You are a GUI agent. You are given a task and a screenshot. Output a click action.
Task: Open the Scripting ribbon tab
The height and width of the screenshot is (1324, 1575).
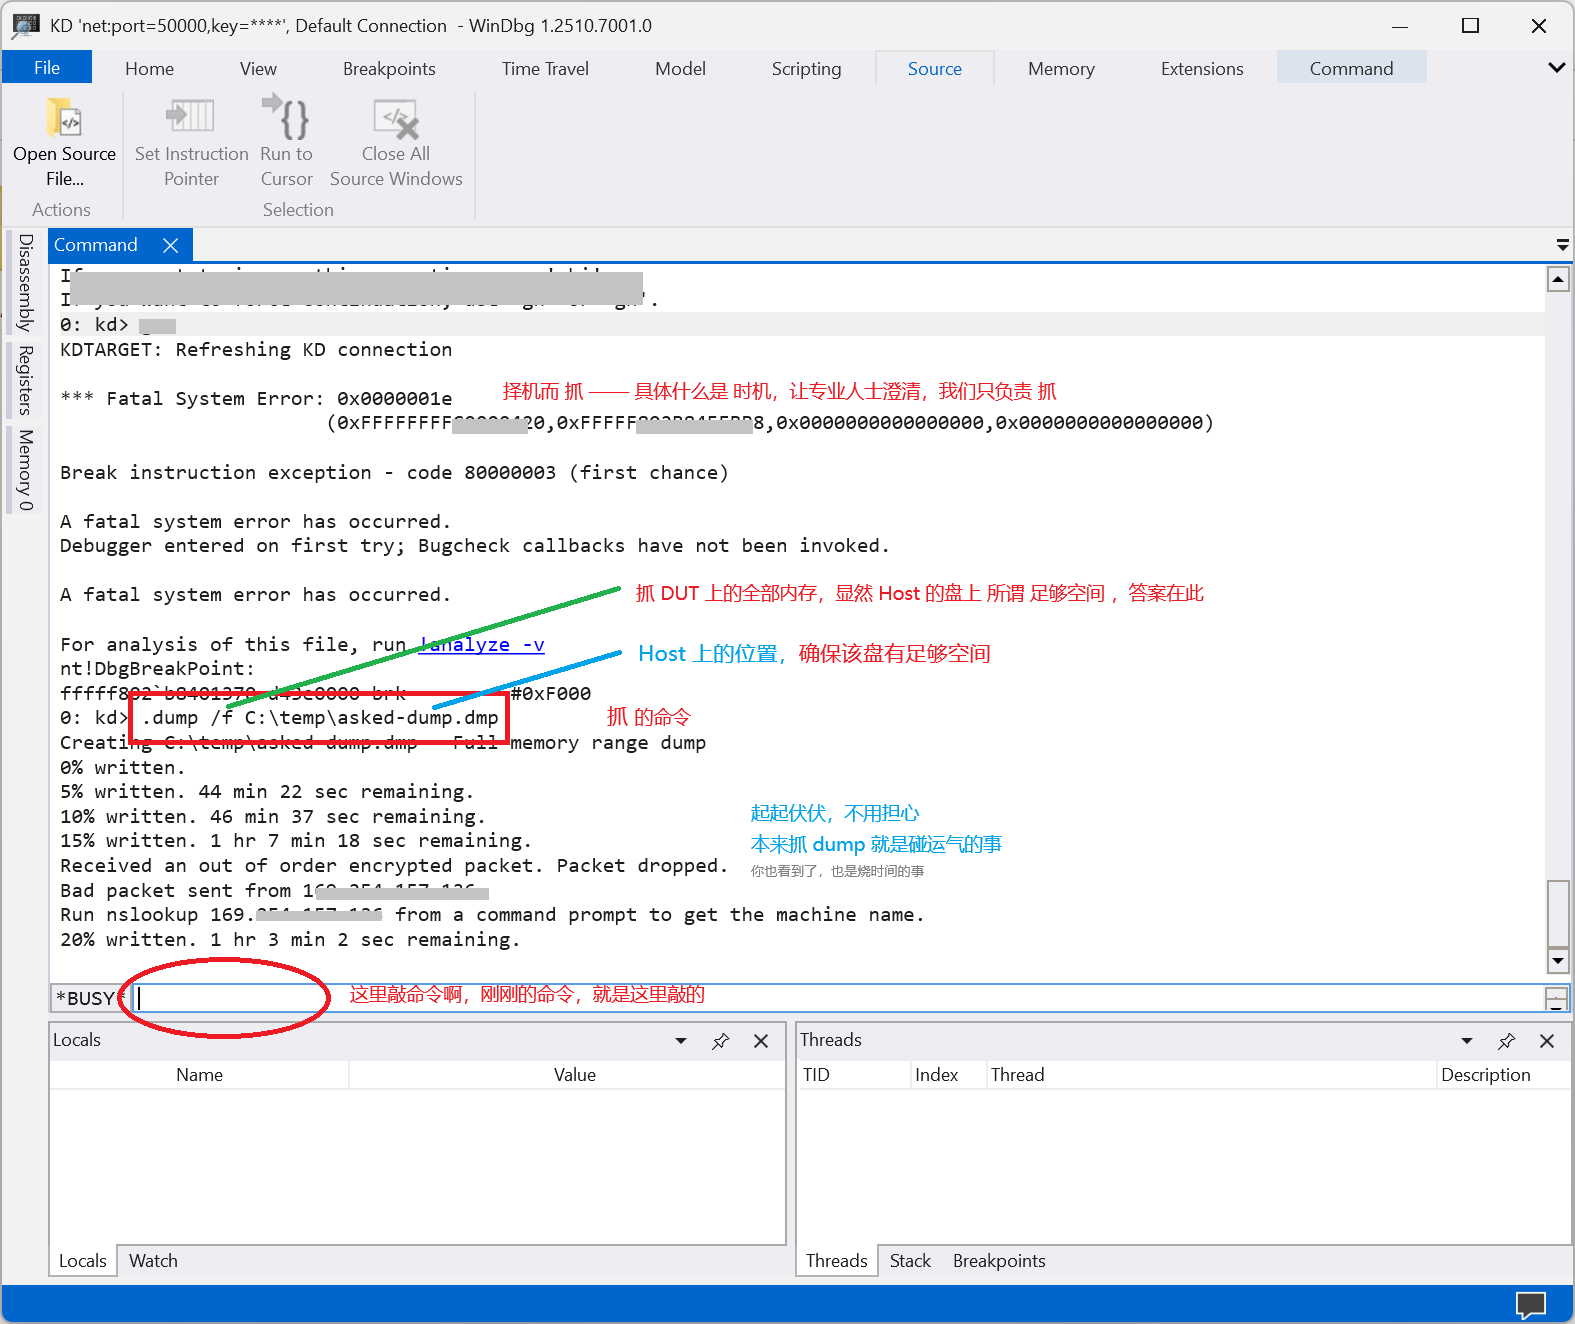point(806,68)
